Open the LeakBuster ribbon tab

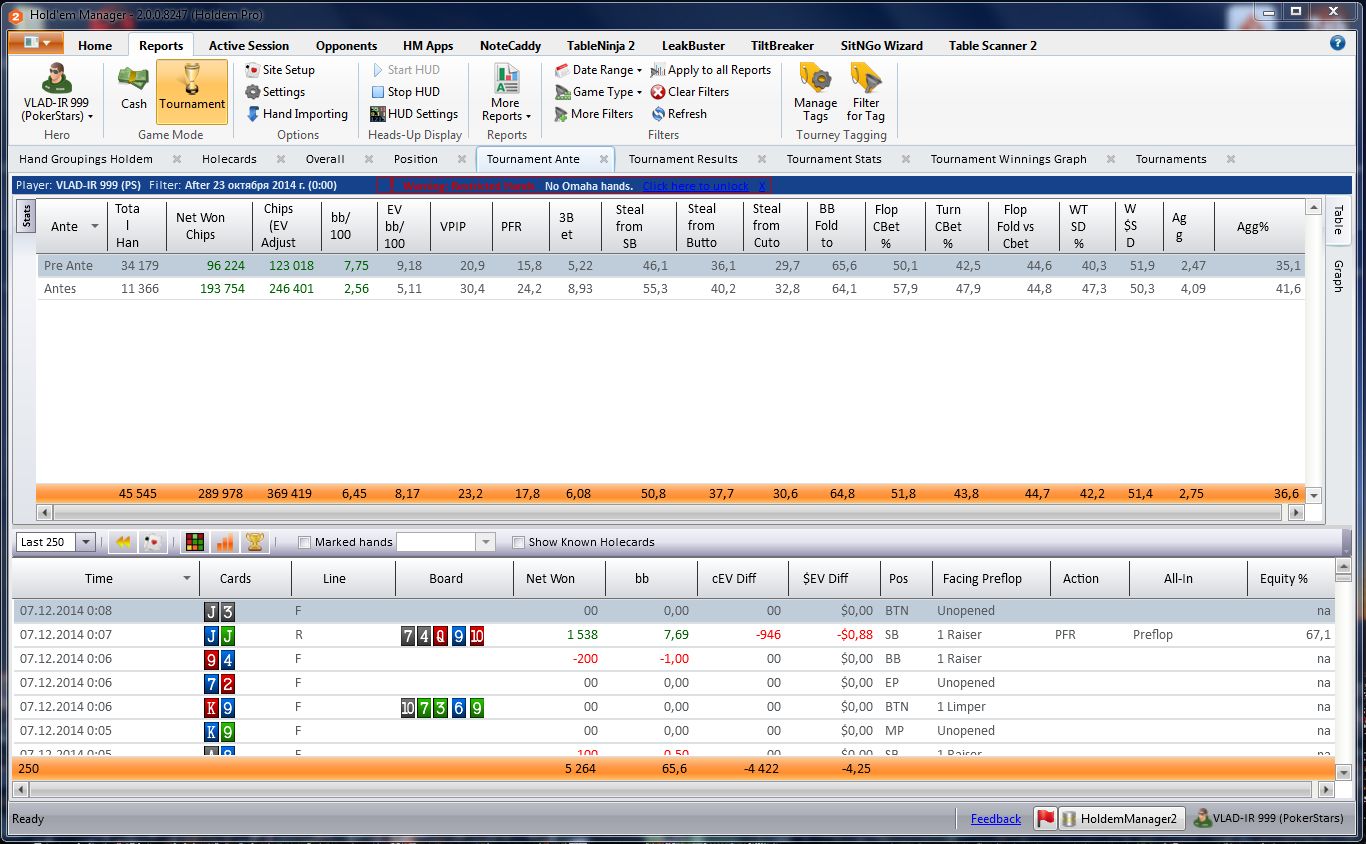click(693, 46)
